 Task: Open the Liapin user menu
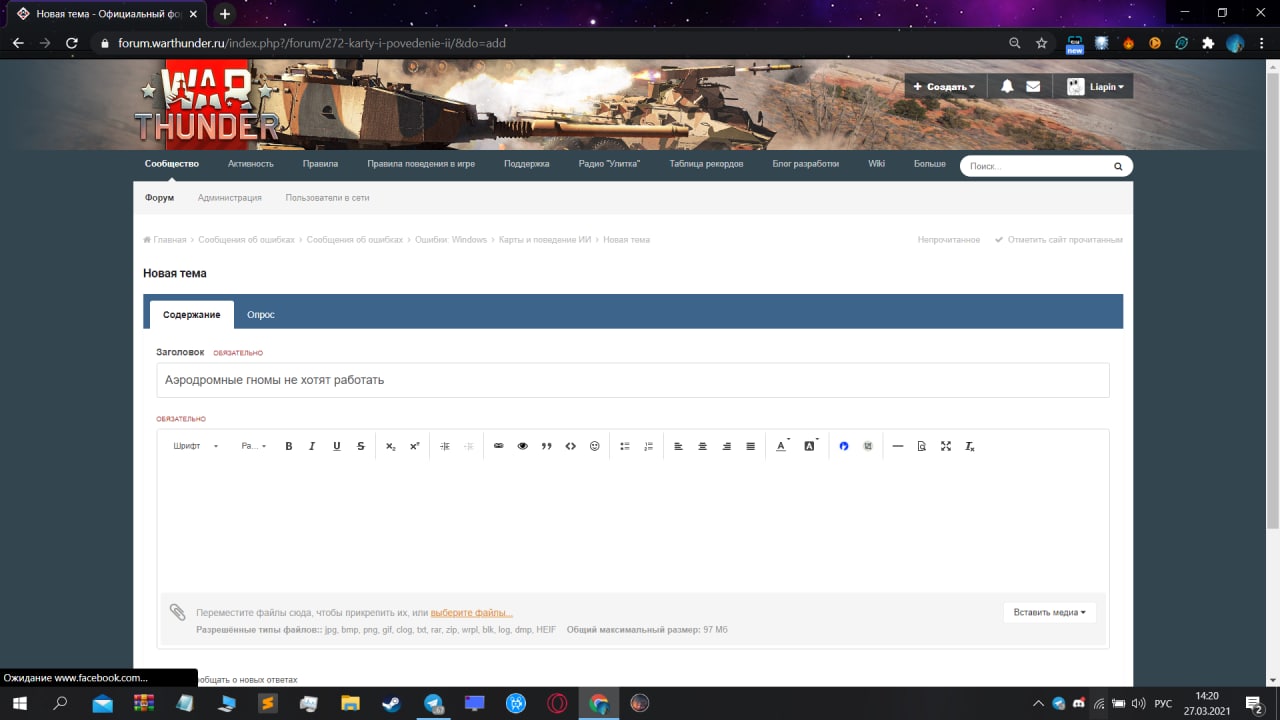tap(1095, 87)
